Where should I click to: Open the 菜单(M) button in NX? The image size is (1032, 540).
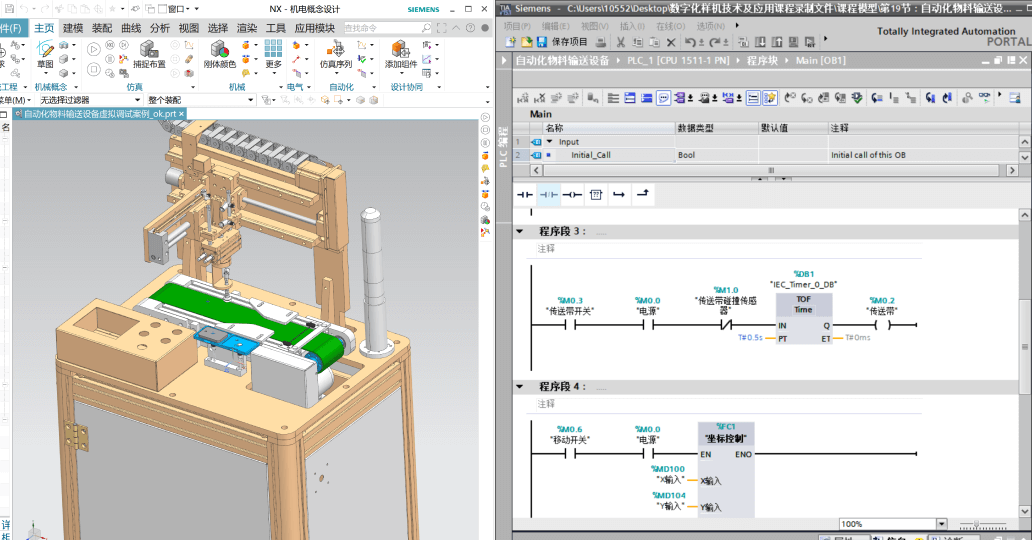click(x=14, y=100)
